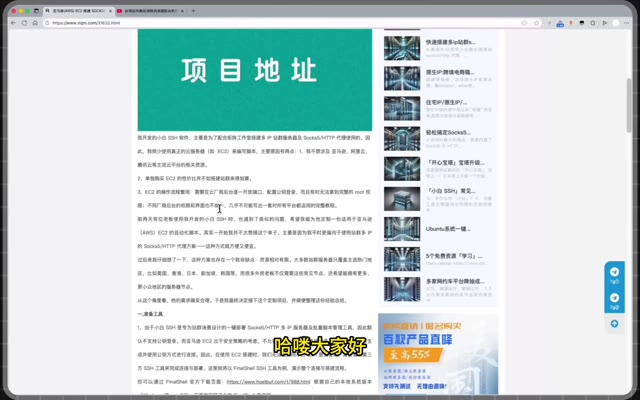
Task: Close the second browser tab
Action: tap(182, 11)
